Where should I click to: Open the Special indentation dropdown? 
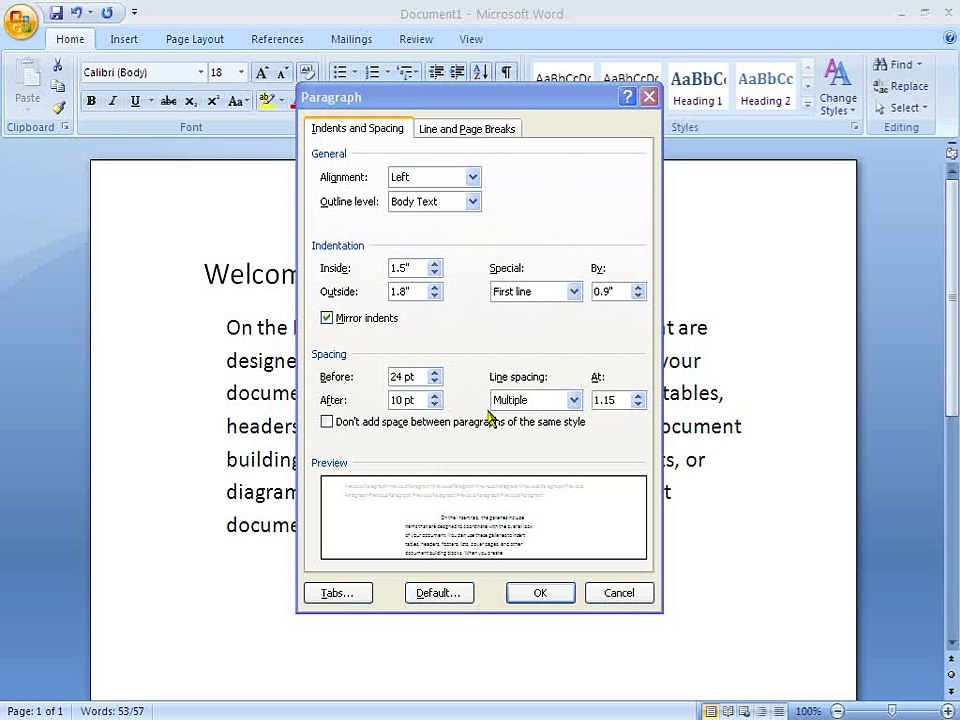(574, 291)
